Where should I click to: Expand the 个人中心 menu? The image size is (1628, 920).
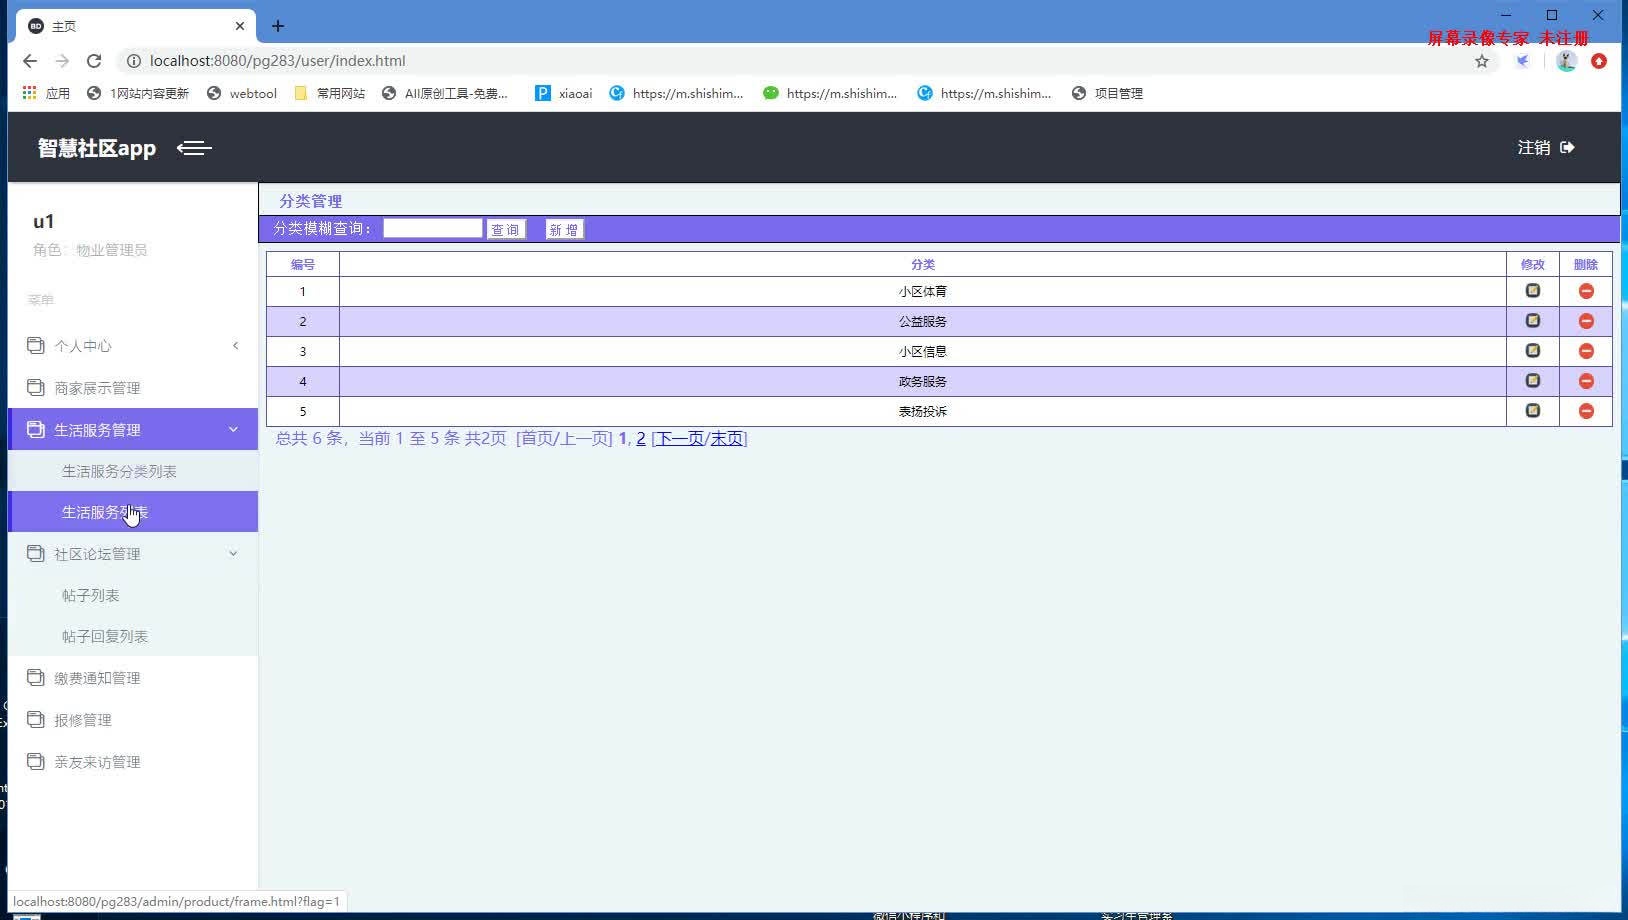[x=133, y=346]
